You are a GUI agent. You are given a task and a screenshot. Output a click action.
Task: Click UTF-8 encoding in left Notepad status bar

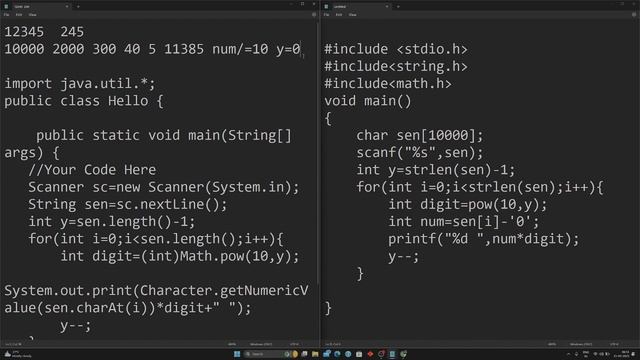click(x=294, y=344)
